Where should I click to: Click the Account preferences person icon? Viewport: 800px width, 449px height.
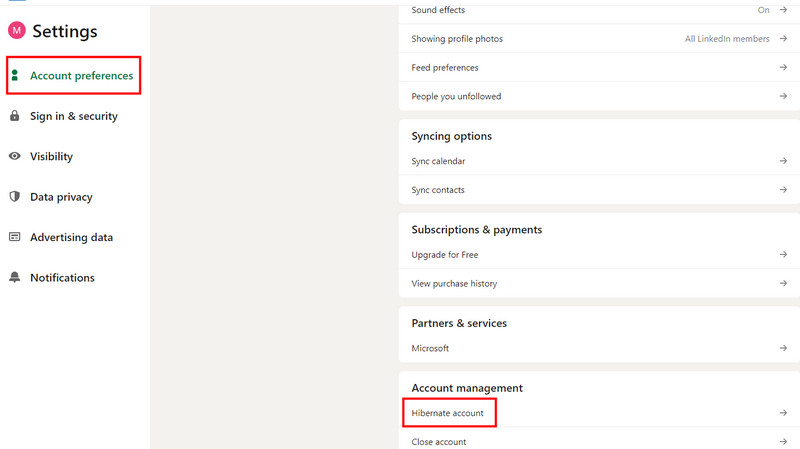click(15, 76)
